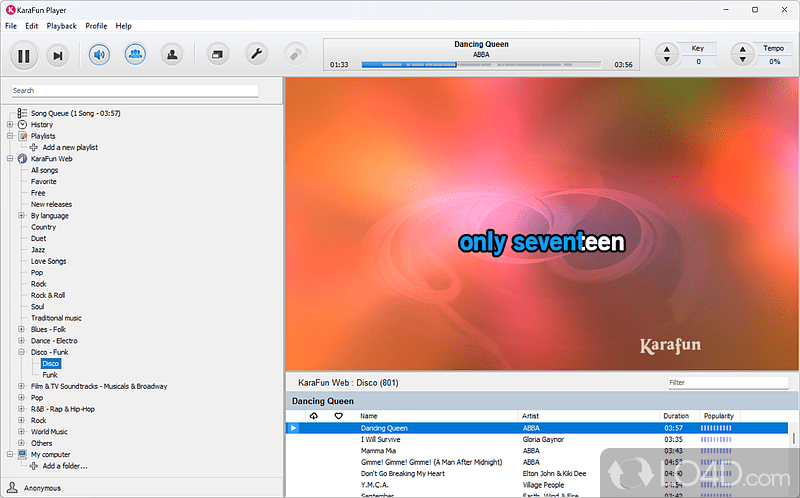
Task: Click the Filter field above song list
Action: coord(728,383)
